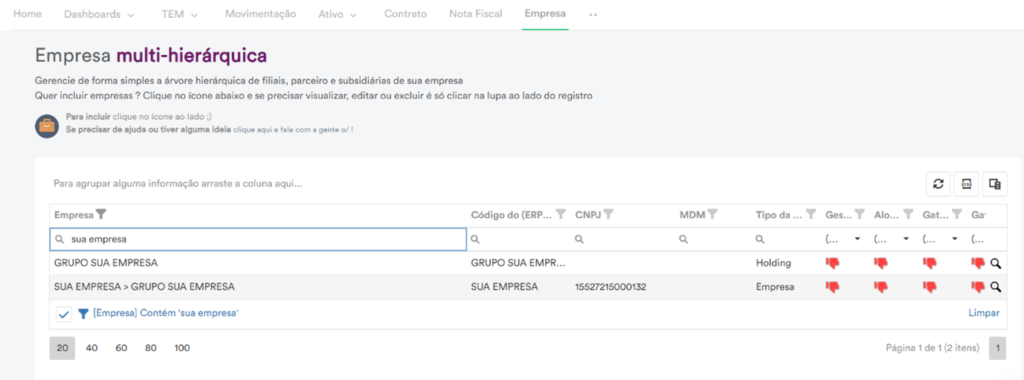Viewport: 1024px width, 380px height.
Task: Open the Ges... column filter dropdown
Action: click(x=857, y=240)
